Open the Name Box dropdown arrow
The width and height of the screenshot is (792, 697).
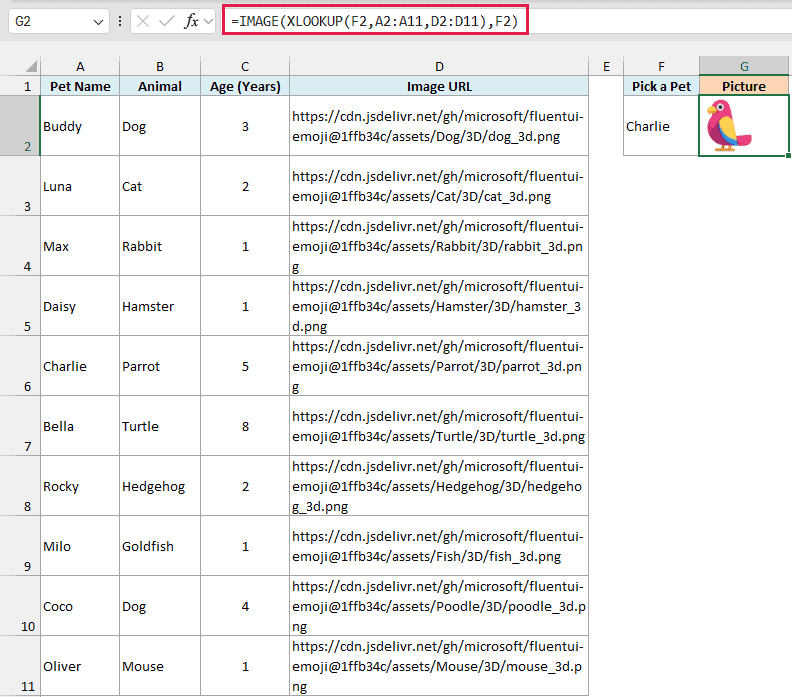click(x=98, y=22)
